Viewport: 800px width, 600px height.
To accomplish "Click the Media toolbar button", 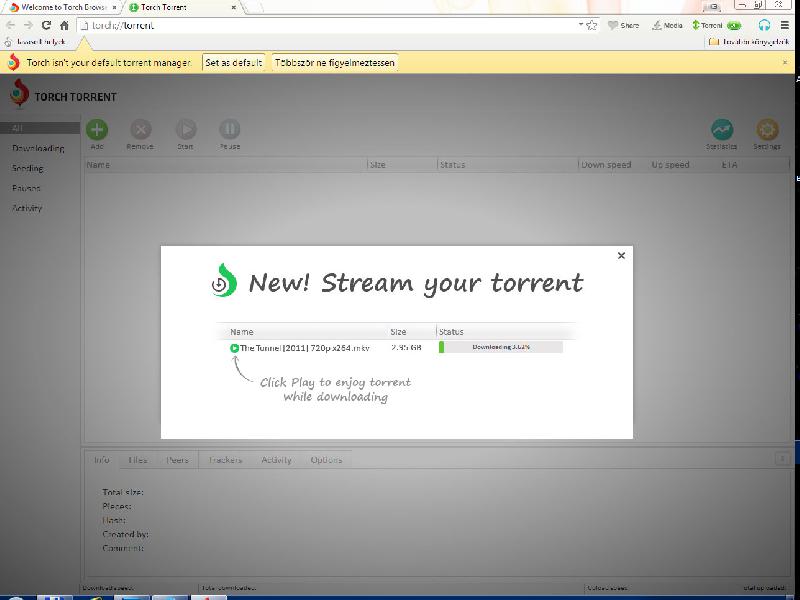I will click(x=667, y=25).
